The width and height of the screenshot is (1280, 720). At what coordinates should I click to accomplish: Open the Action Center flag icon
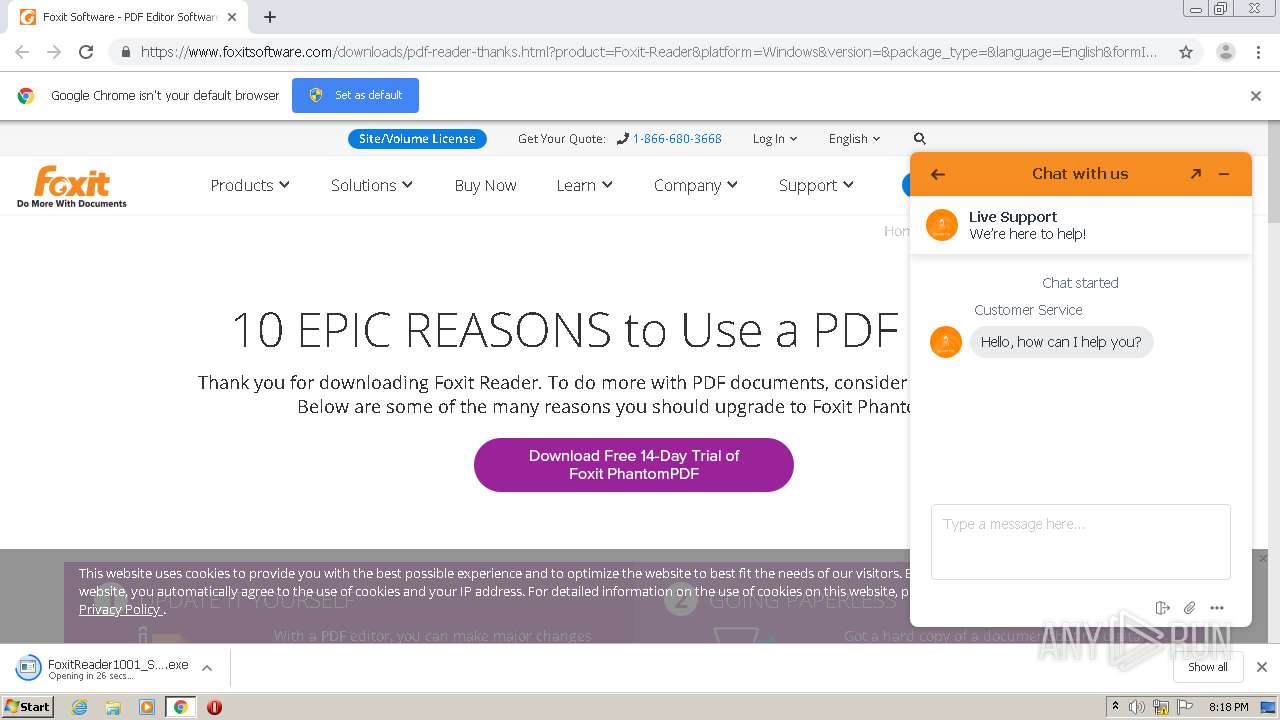pos(1185,707)
